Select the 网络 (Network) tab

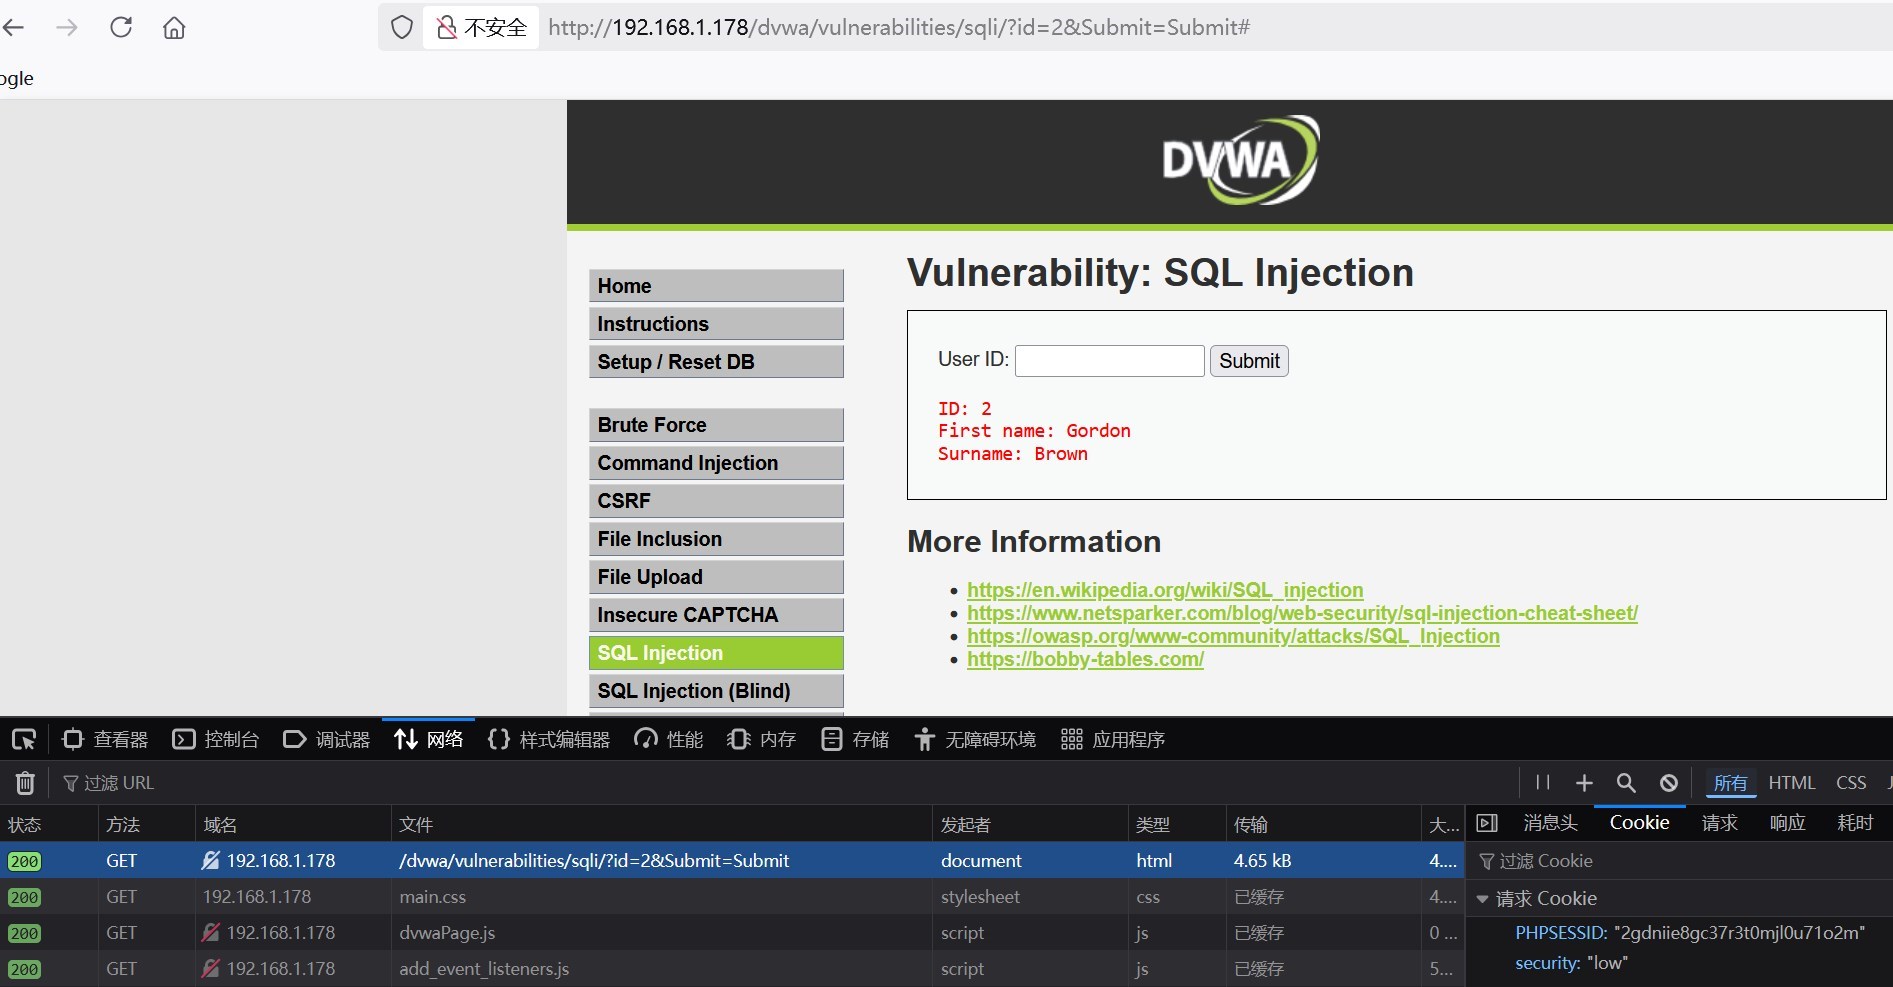(429, 740)
